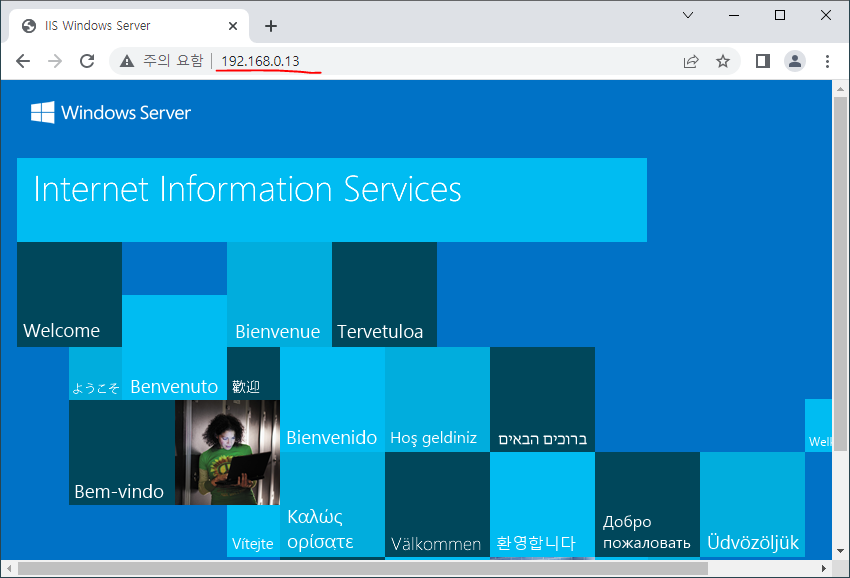850x578 pixels.
Task: Open a new tab with plus button
Action: pos(271,26)
